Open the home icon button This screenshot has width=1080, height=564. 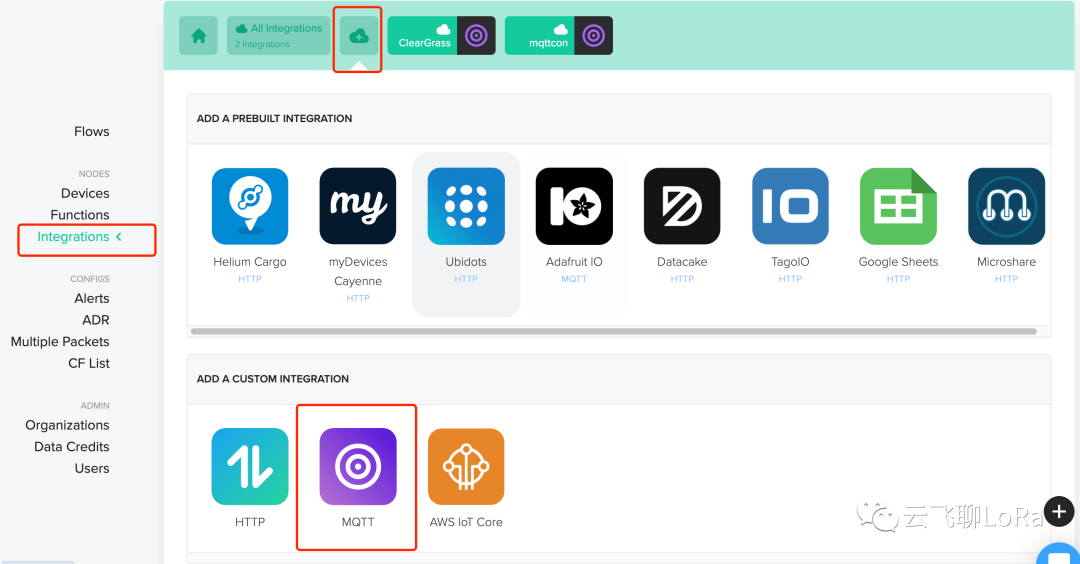pos(198,36)
